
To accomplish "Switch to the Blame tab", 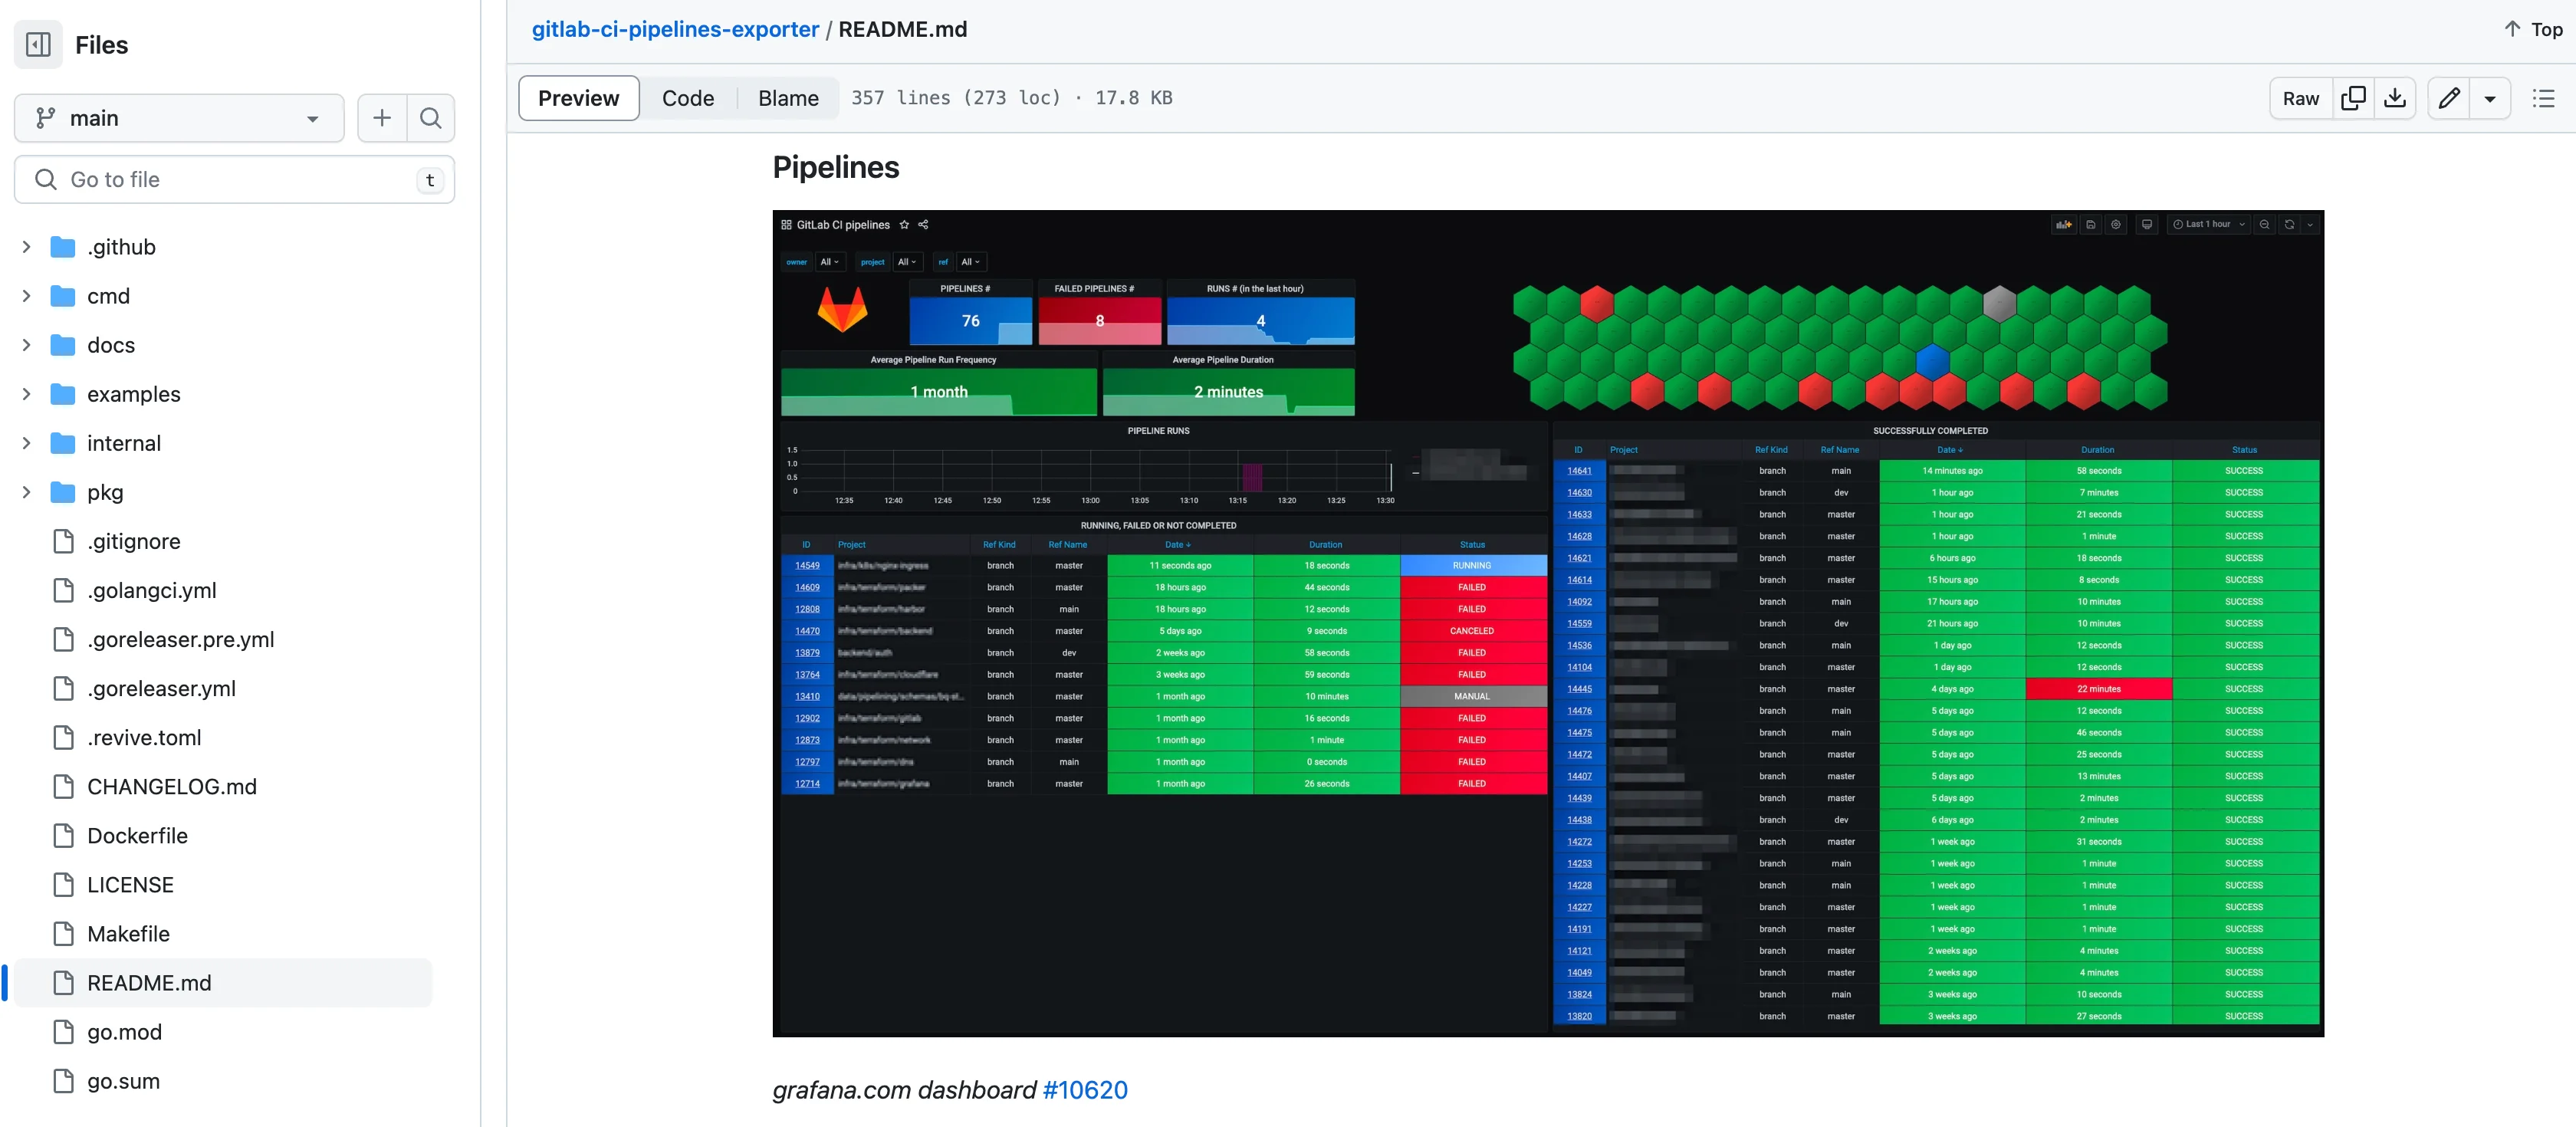I will [x=788, y=98].
